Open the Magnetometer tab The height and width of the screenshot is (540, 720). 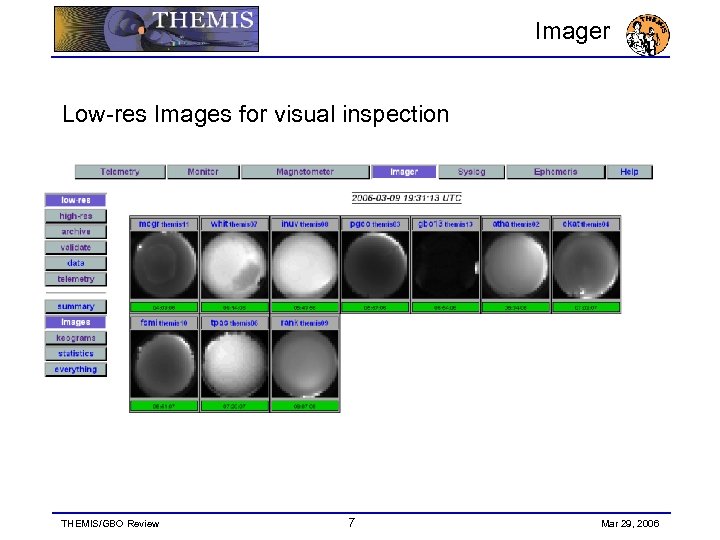[x=305, y=172]
